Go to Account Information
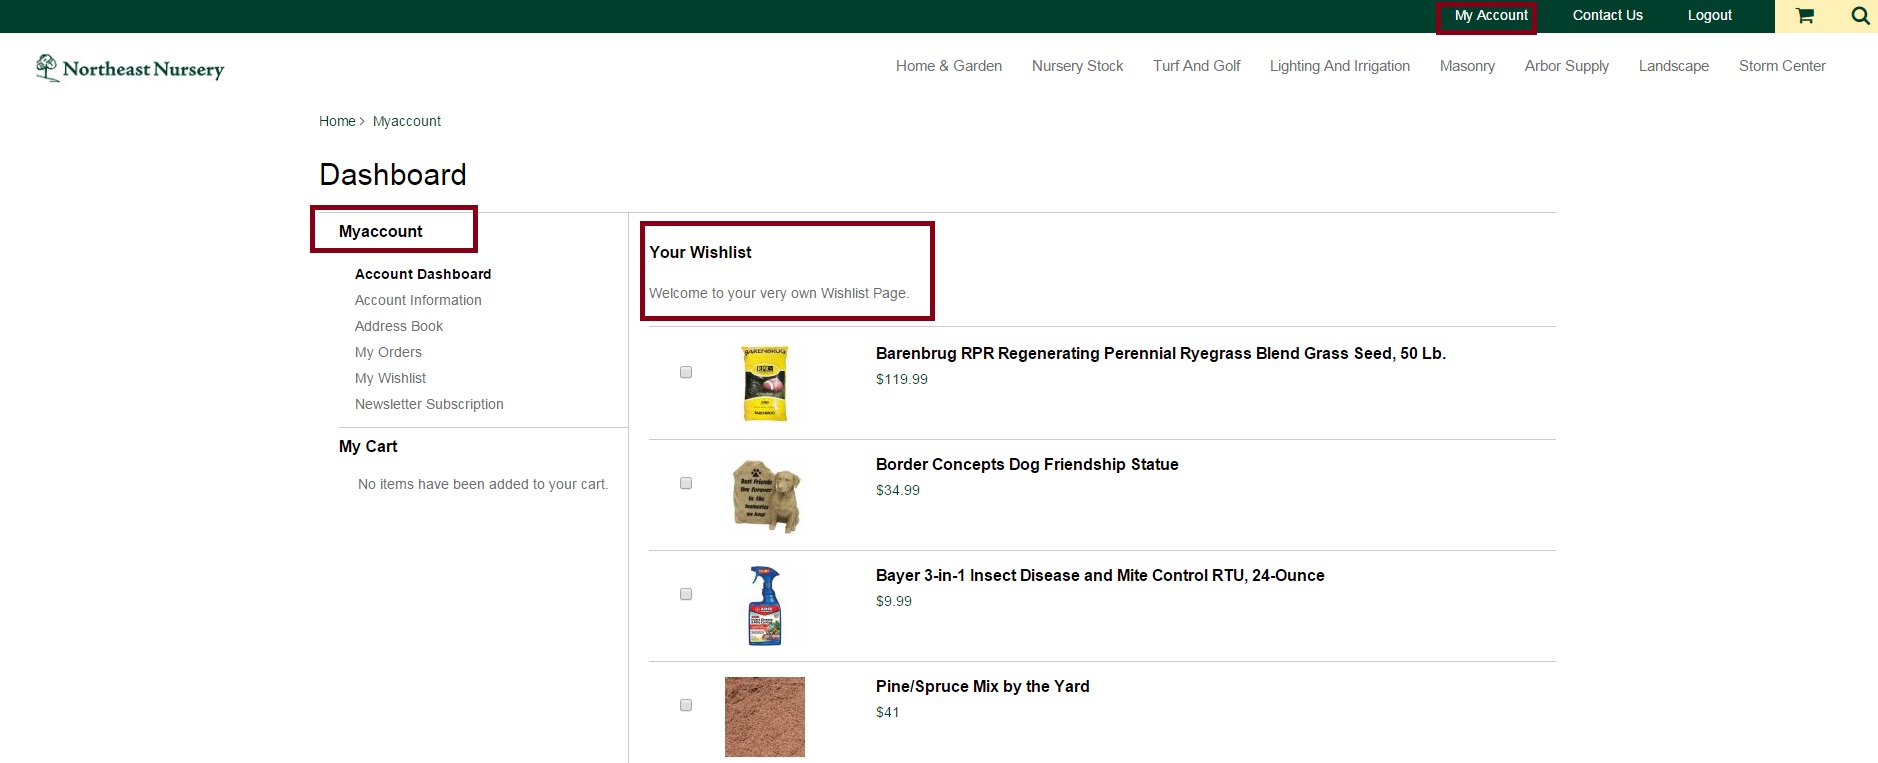The height and width of the screenshot is (763, 1878). point(418,300)
